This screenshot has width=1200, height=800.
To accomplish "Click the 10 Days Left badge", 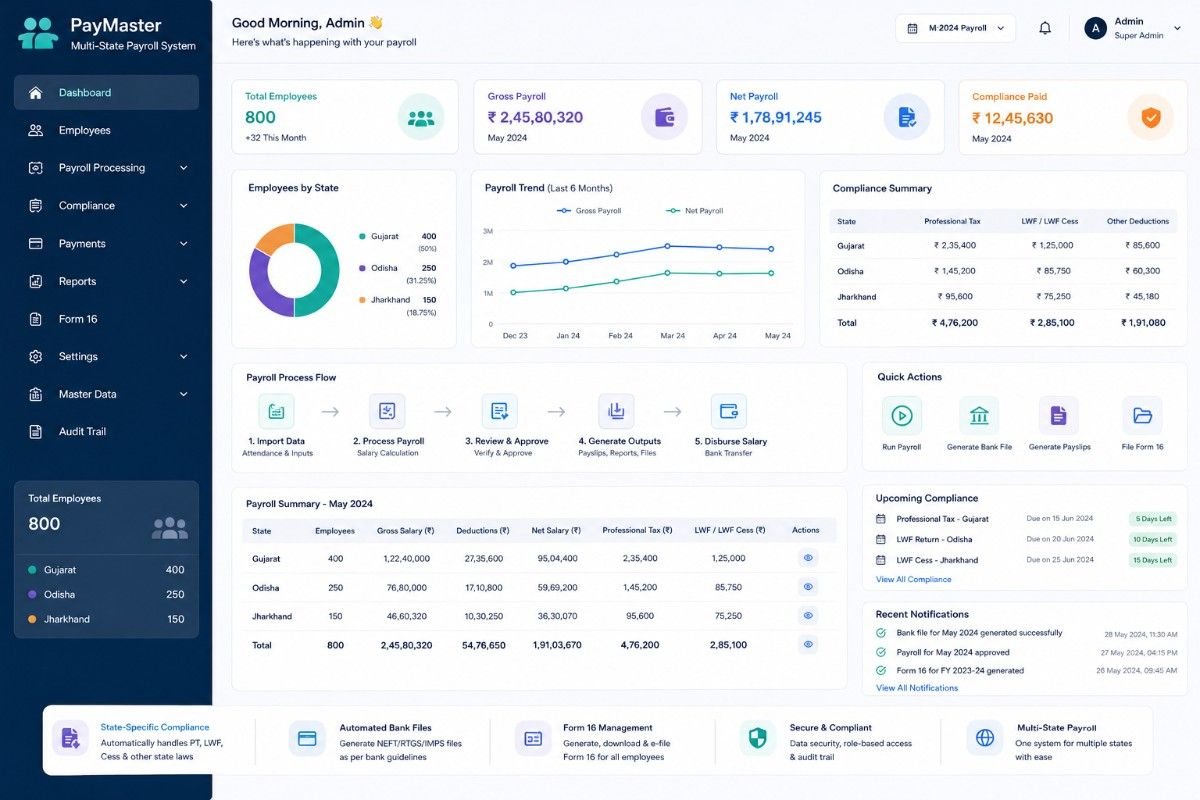I will pos(1152,540).
